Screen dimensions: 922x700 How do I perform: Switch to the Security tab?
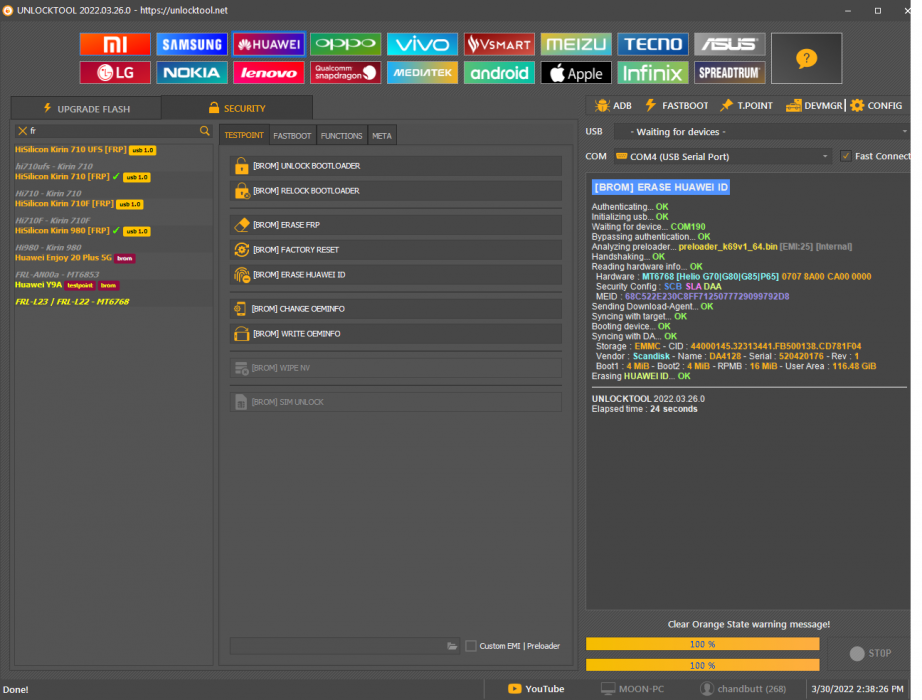pos(237,108)
